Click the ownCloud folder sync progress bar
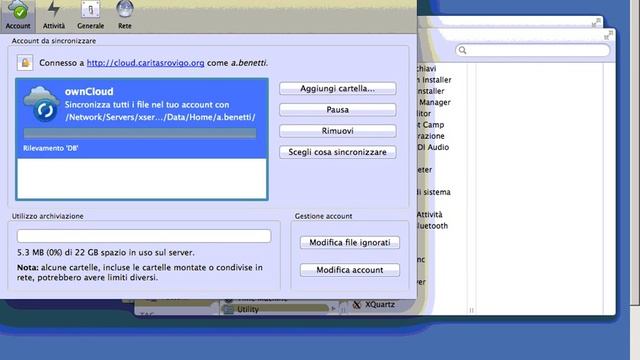The height and width of the screenshot is (360, 640). [x=140, y=133]
